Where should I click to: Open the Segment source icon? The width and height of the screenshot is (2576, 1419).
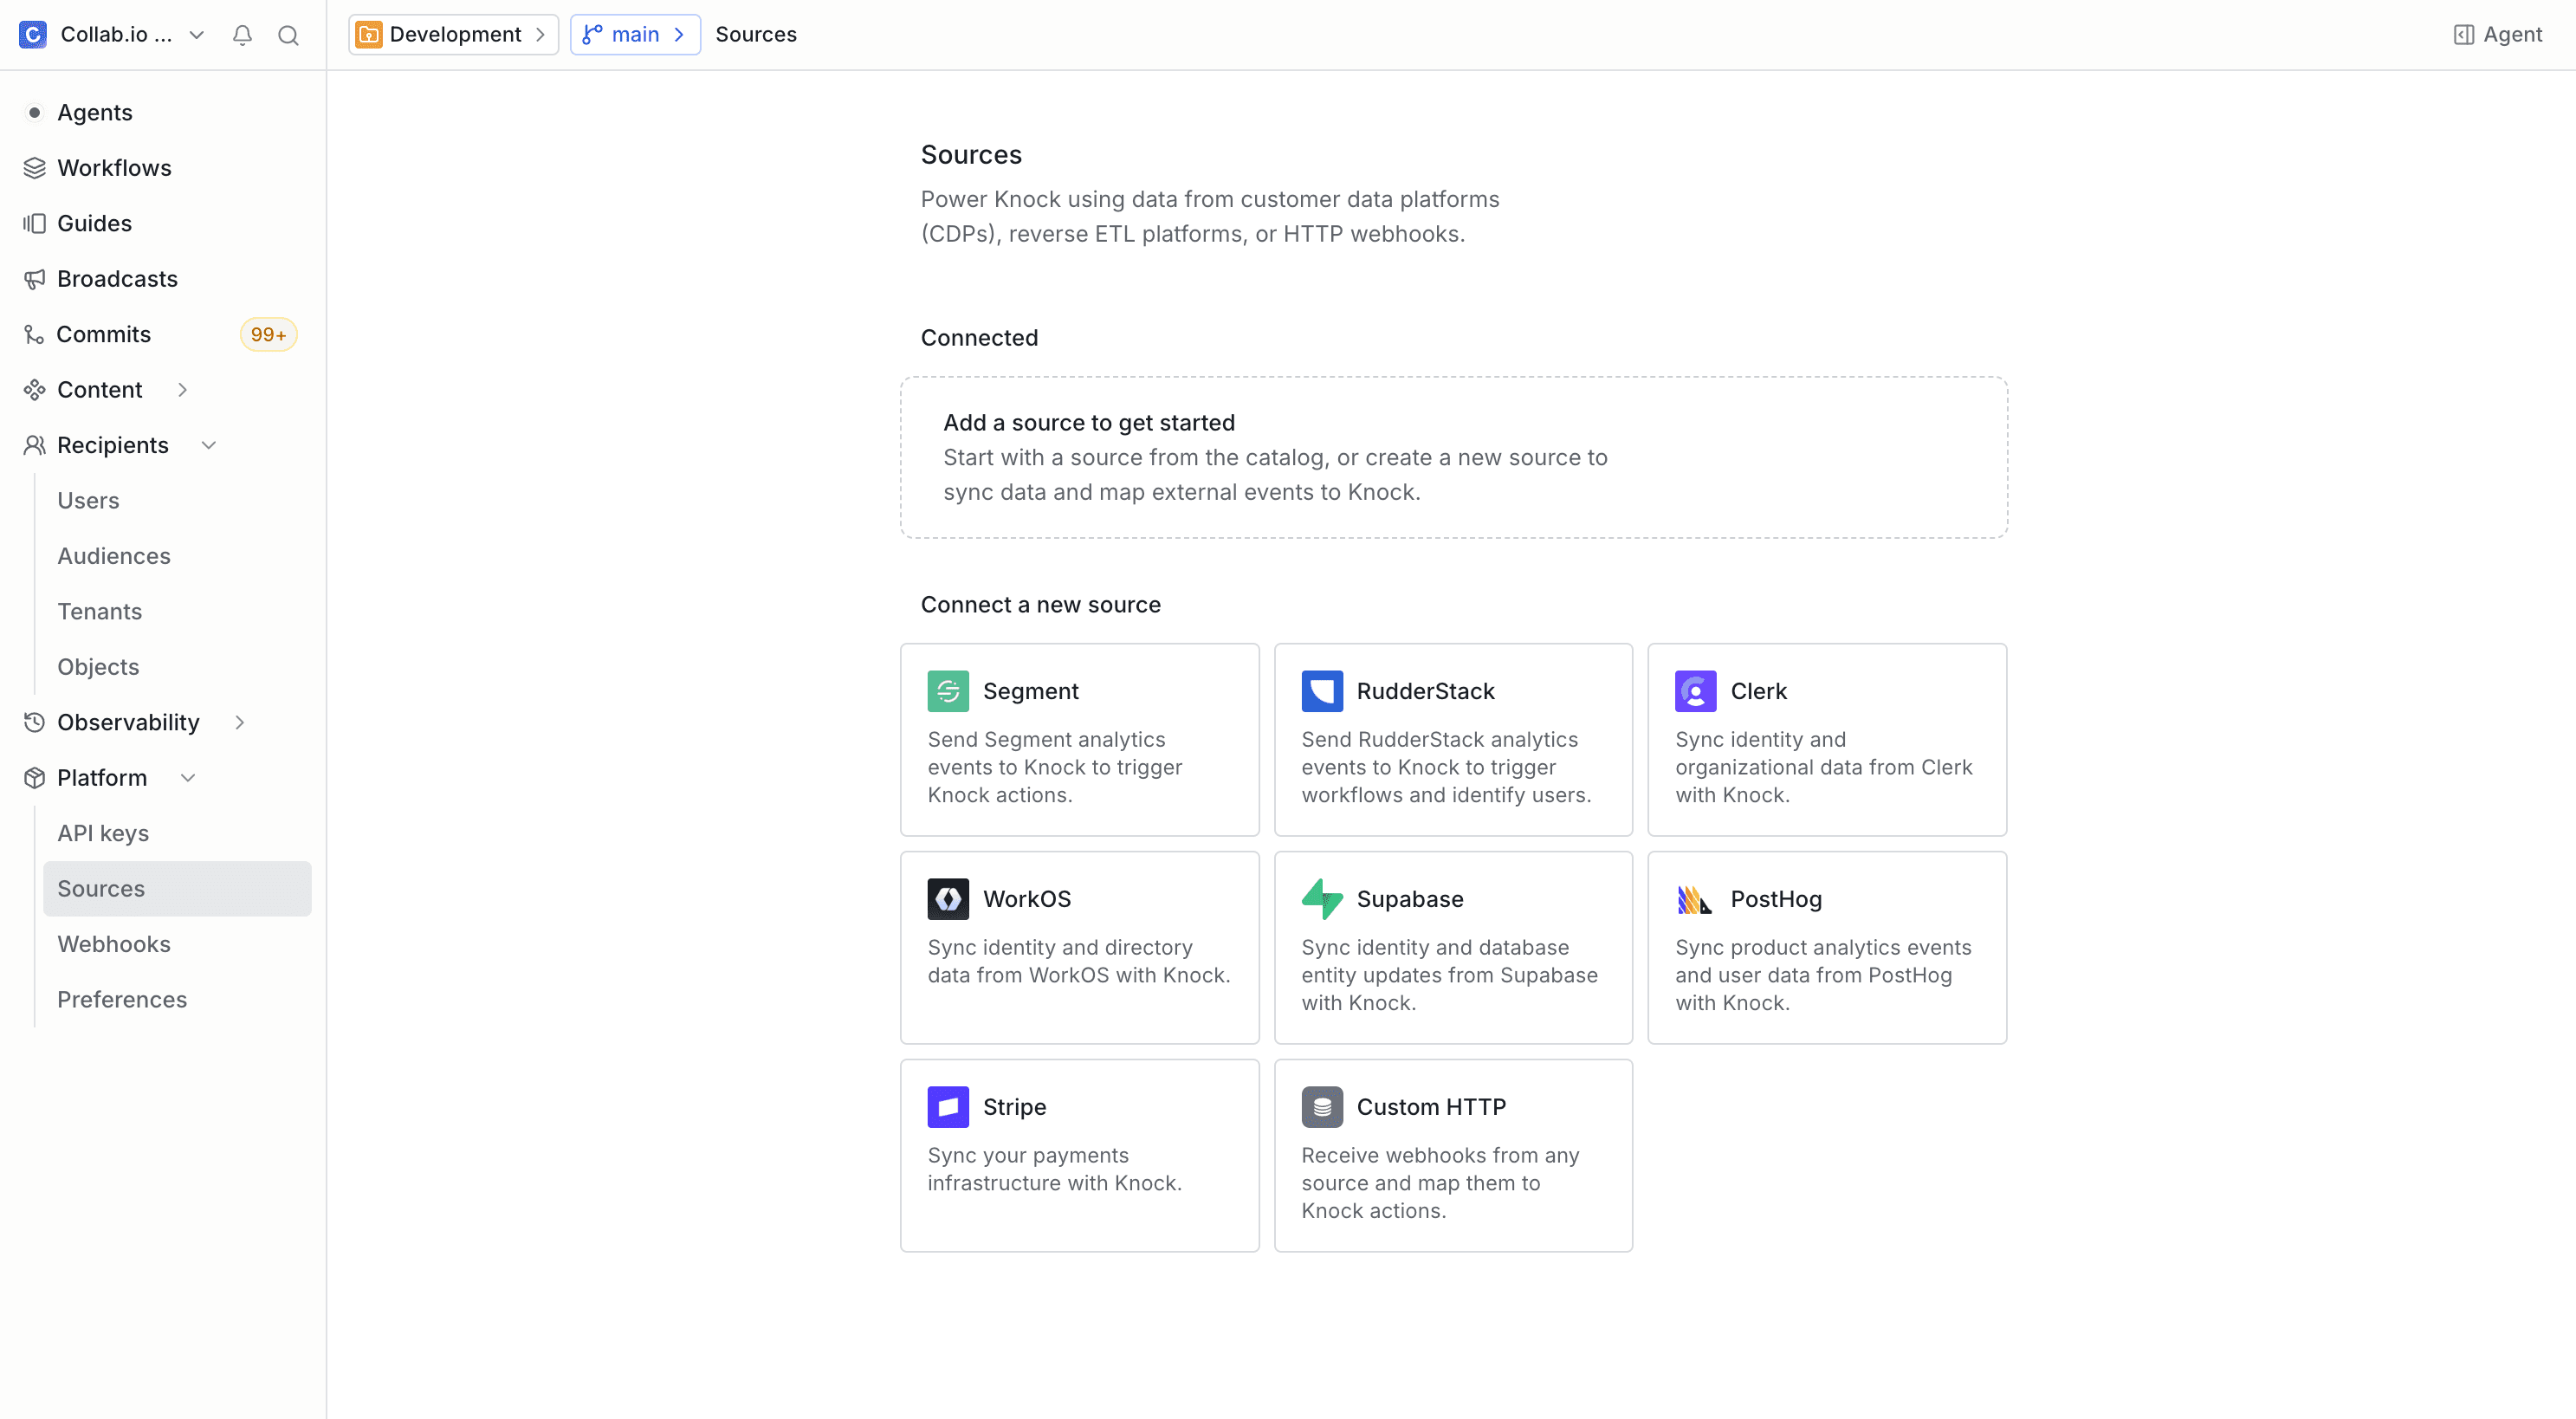[947, 690]
